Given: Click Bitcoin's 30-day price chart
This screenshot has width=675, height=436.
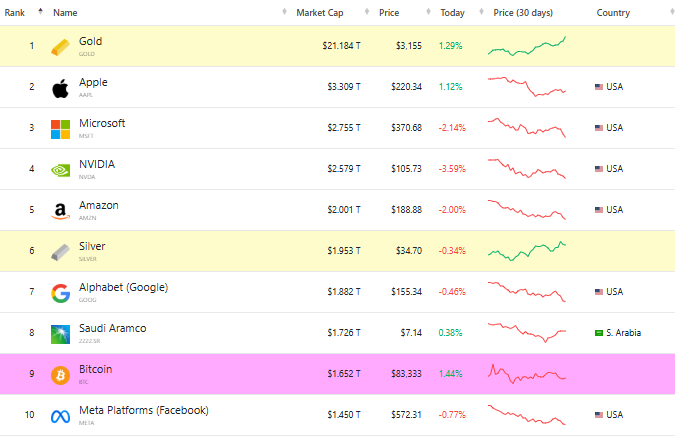Looking at the screenshot, I should tap(526, 374).
